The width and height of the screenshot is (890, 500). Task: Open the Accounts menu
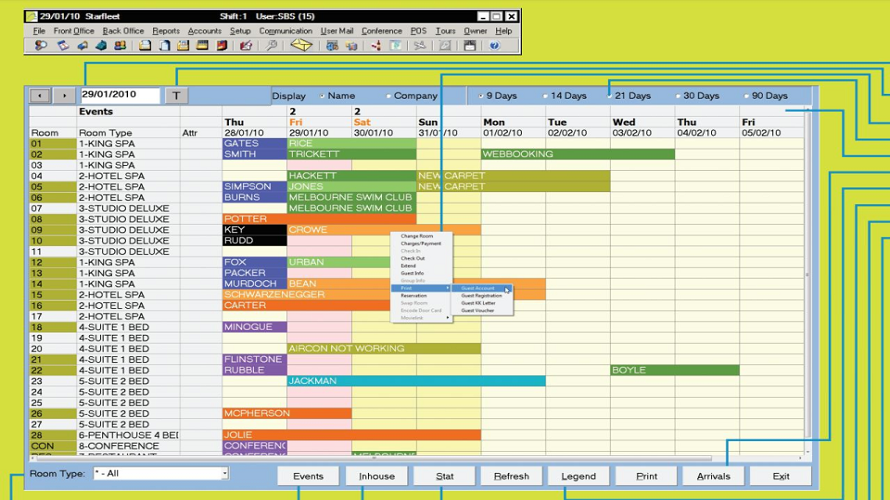coord(204,31)
